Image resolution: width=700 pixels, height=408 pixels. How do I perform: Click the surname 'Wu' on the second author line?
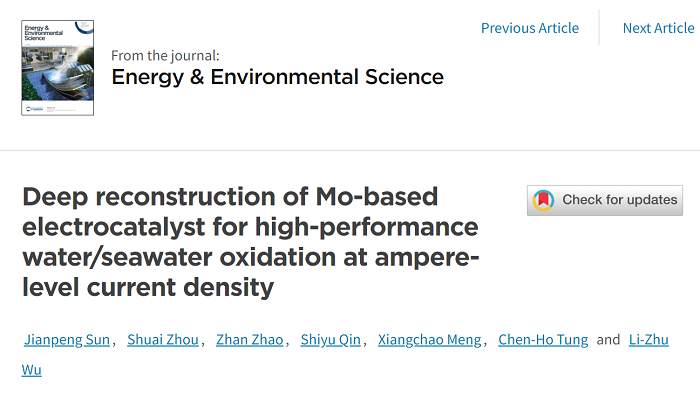coord(32,369)
